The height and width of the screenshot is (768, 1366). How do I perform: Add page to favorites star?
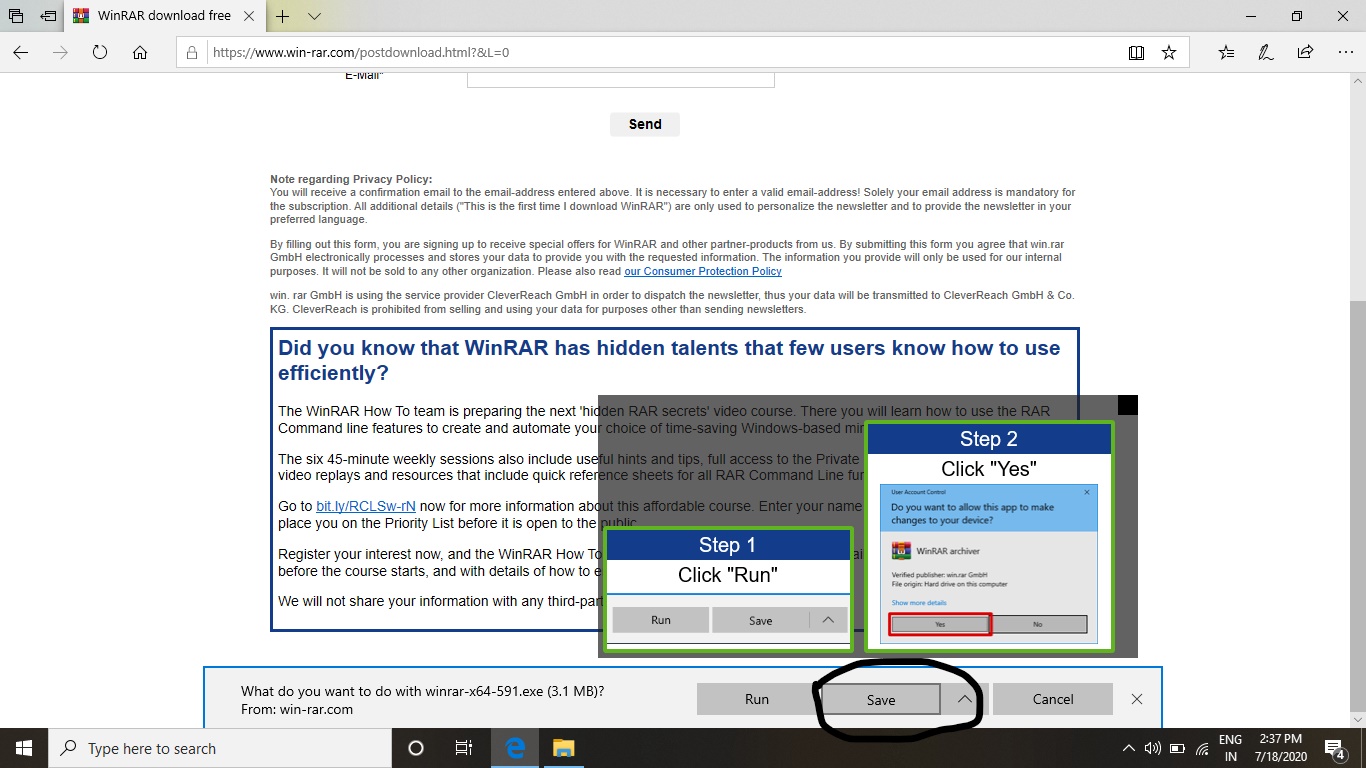(1169, 52)
